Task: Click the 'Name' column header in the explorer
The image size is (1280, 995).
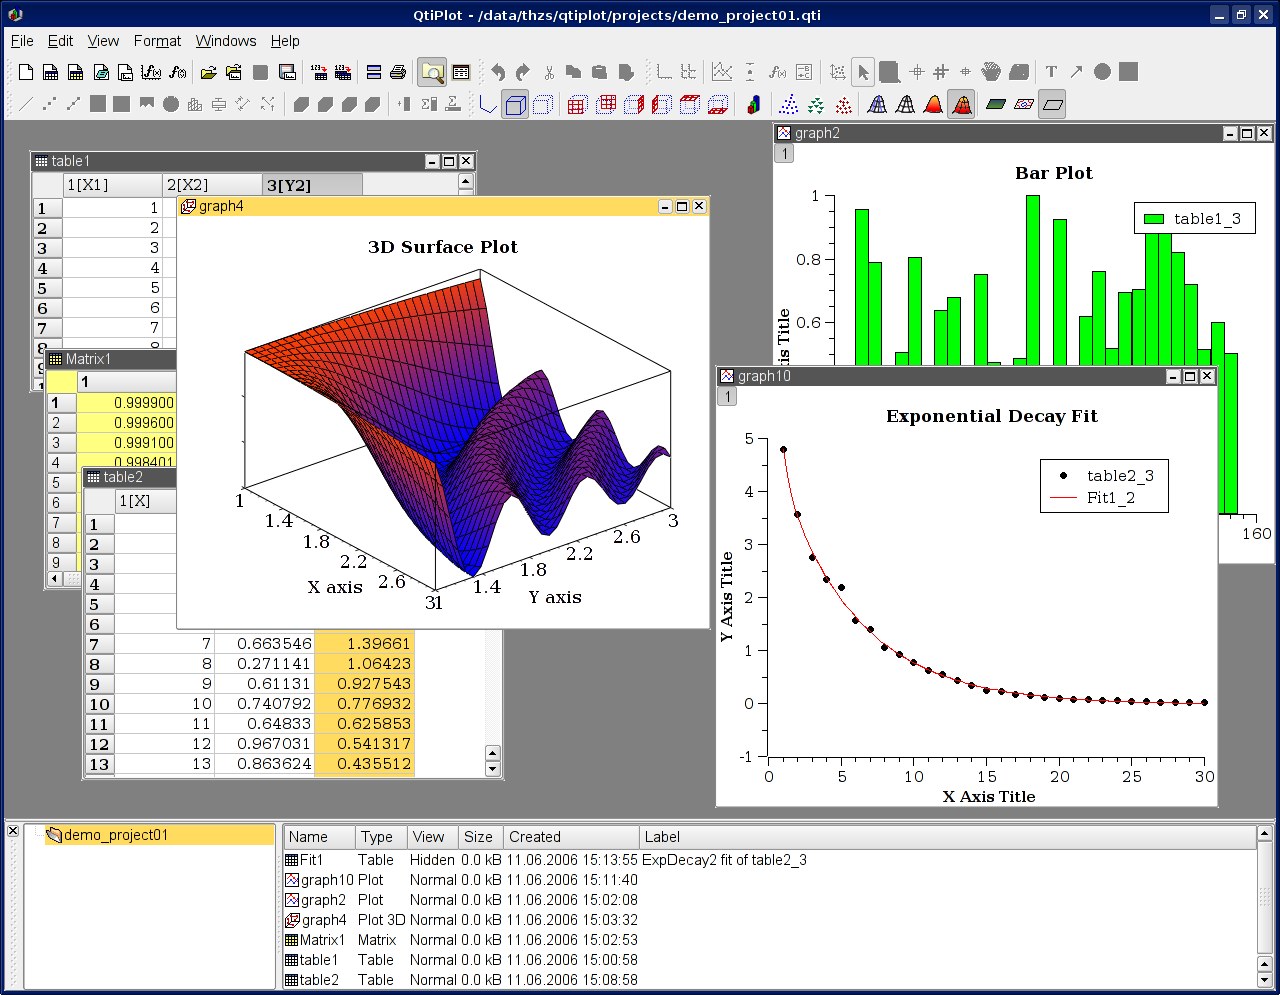Action: click(x=308, y=837)
